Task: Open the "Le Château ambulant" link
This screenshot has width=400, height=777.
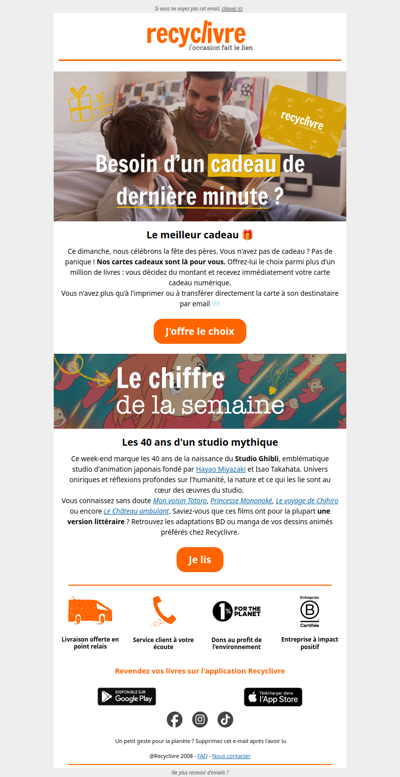Action: (x=136, y=511)
